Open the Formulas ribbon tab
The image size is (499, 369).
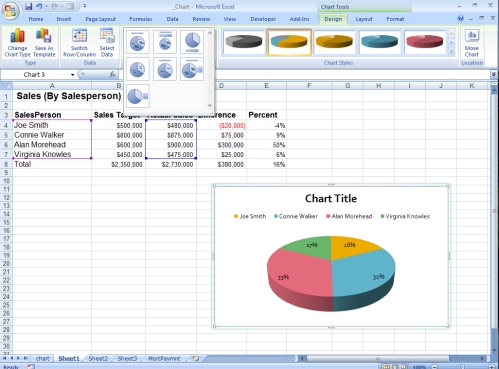click(x=141, y=19)
